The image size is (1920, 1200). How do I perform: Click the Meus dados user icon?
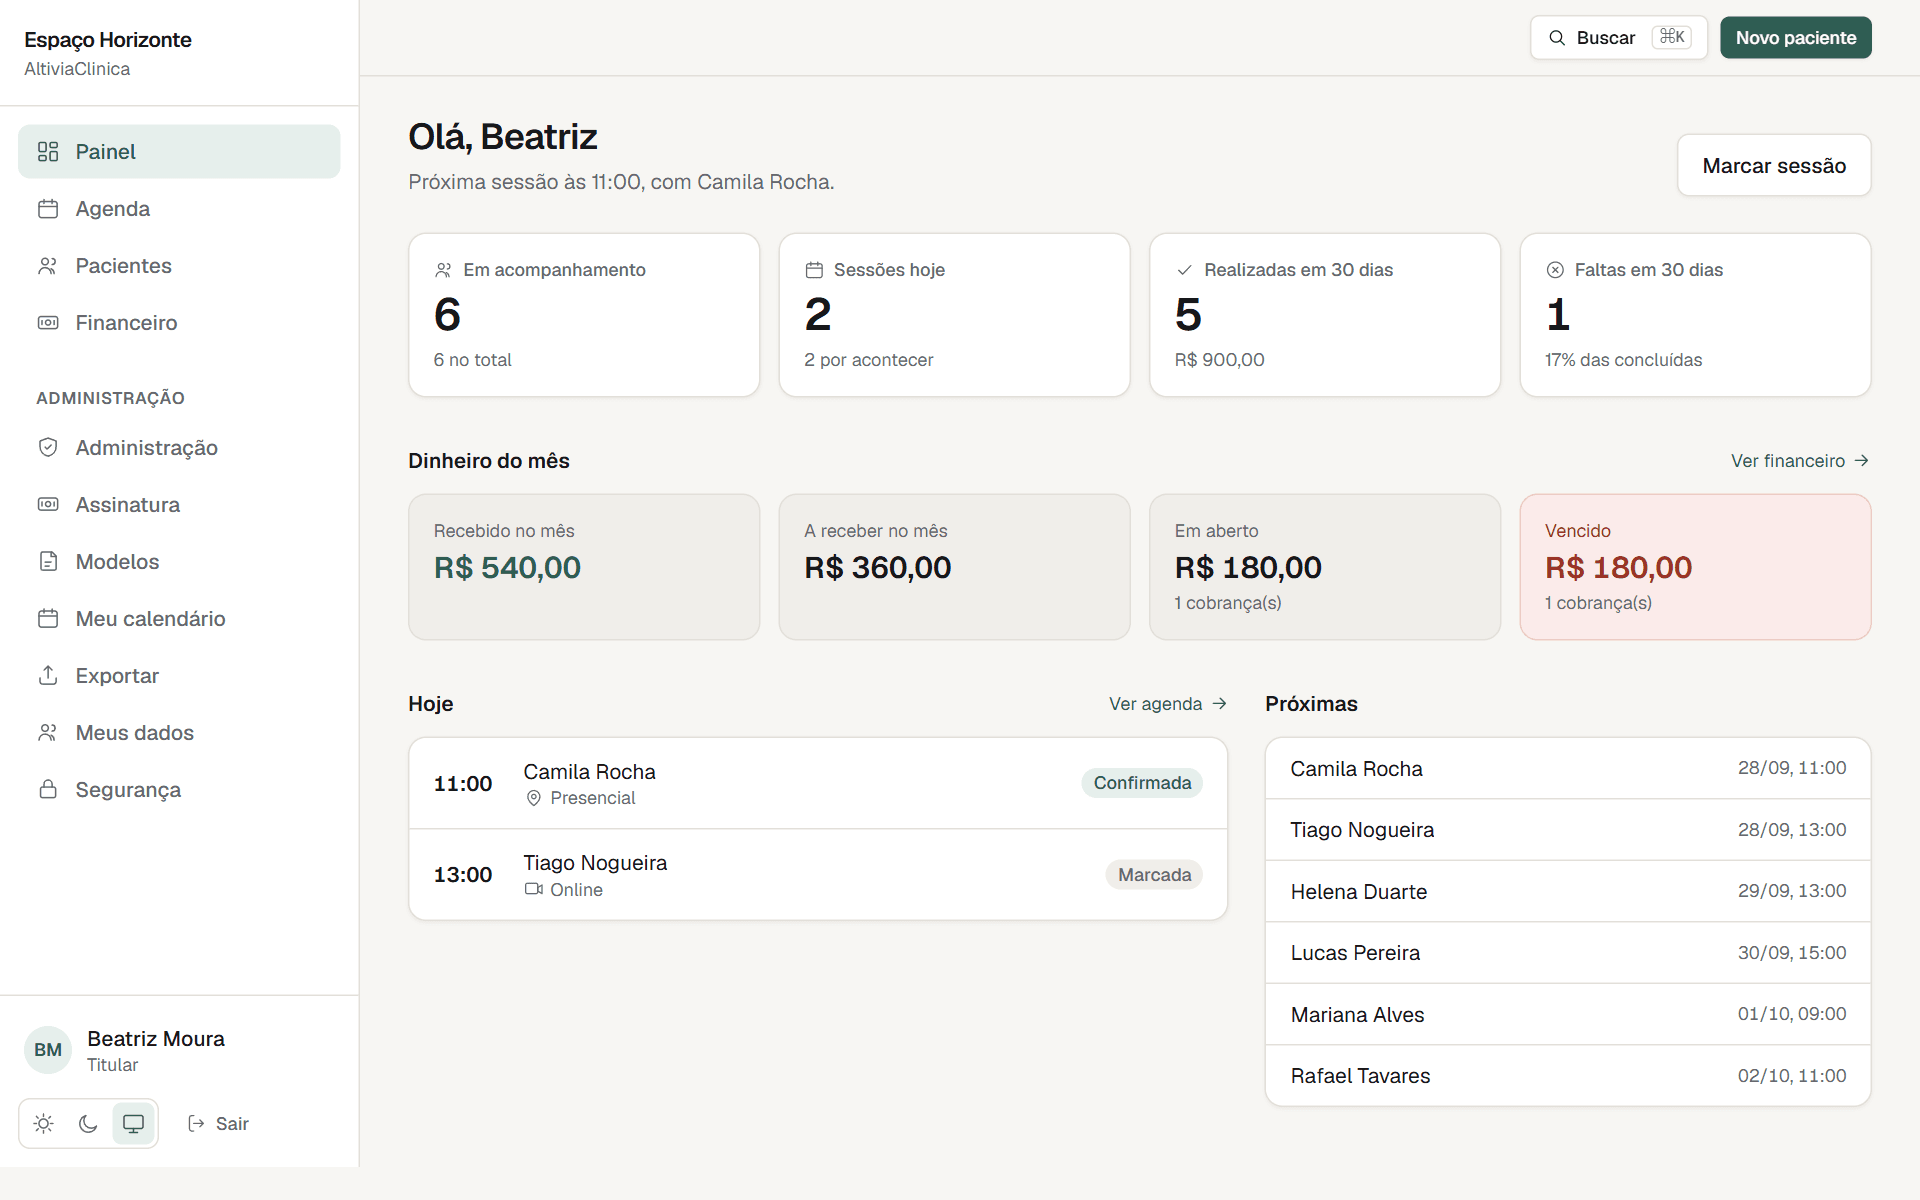click(x=48, y=733)
